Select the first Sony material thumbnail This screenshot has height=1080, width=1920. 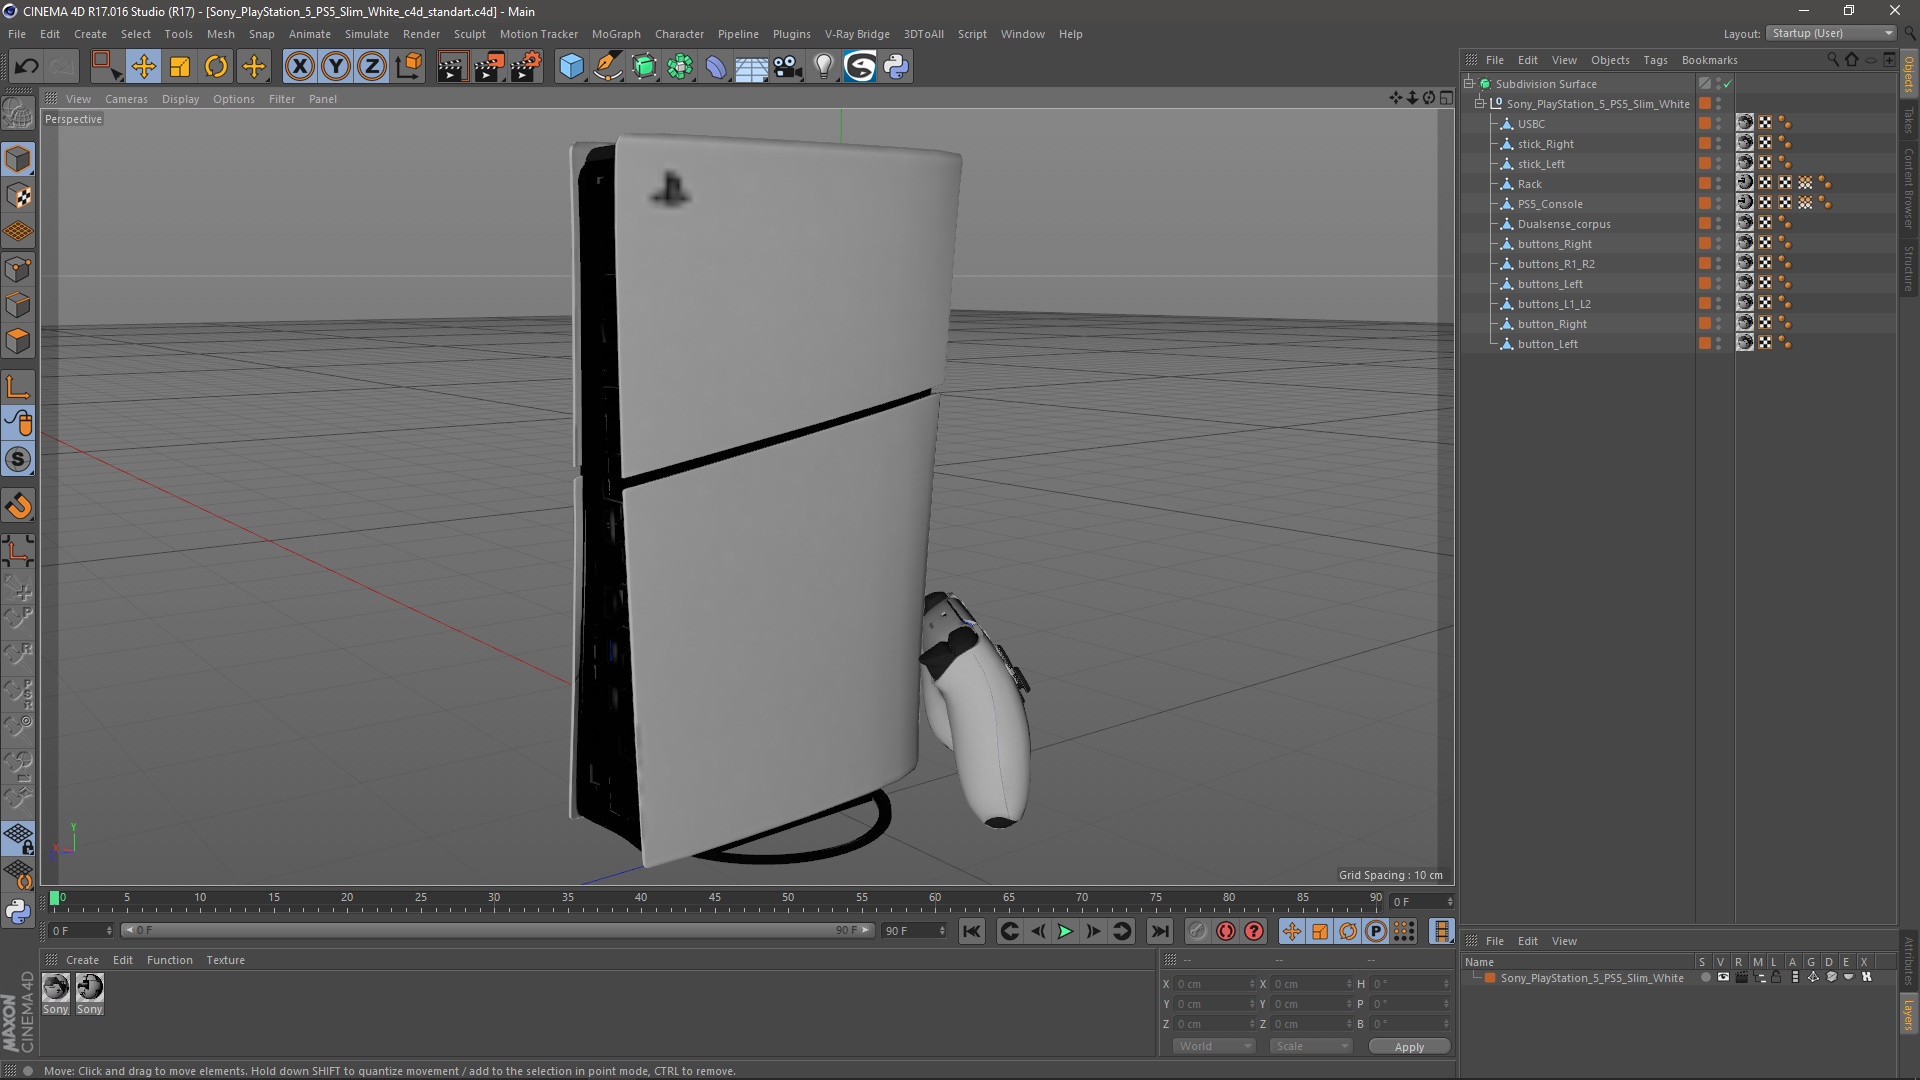click(56, 988)
